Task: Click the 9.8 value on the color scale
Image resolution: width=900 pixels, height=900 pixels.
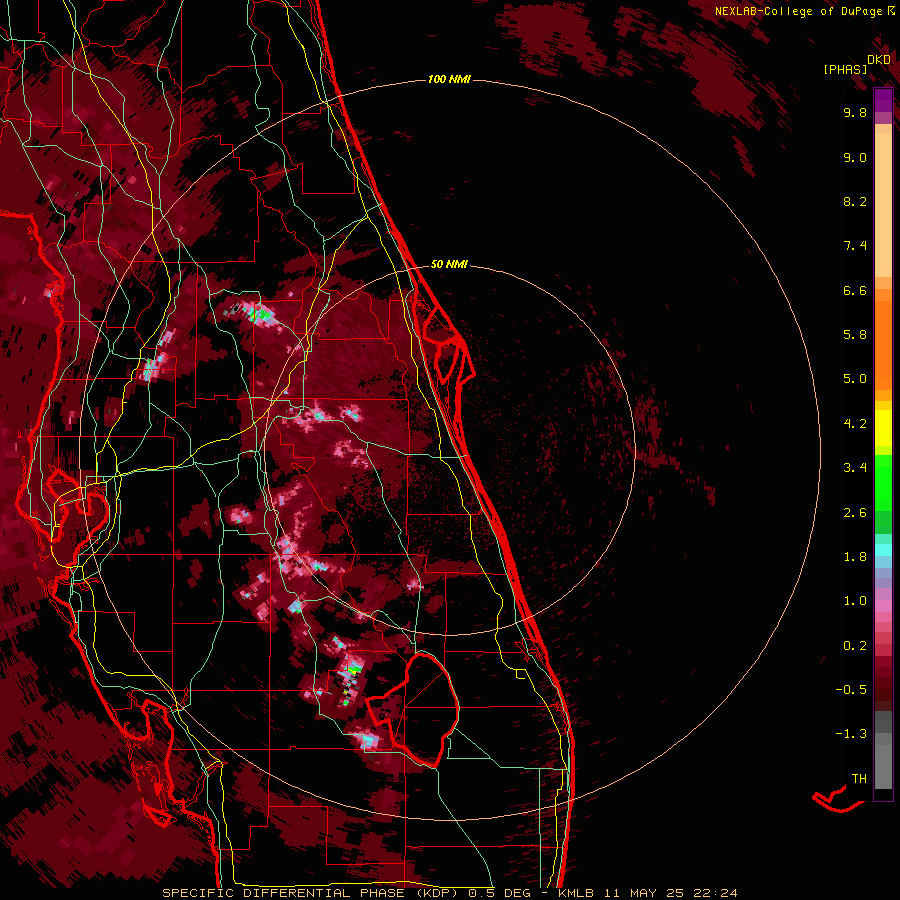Action: tap(855, 112)
